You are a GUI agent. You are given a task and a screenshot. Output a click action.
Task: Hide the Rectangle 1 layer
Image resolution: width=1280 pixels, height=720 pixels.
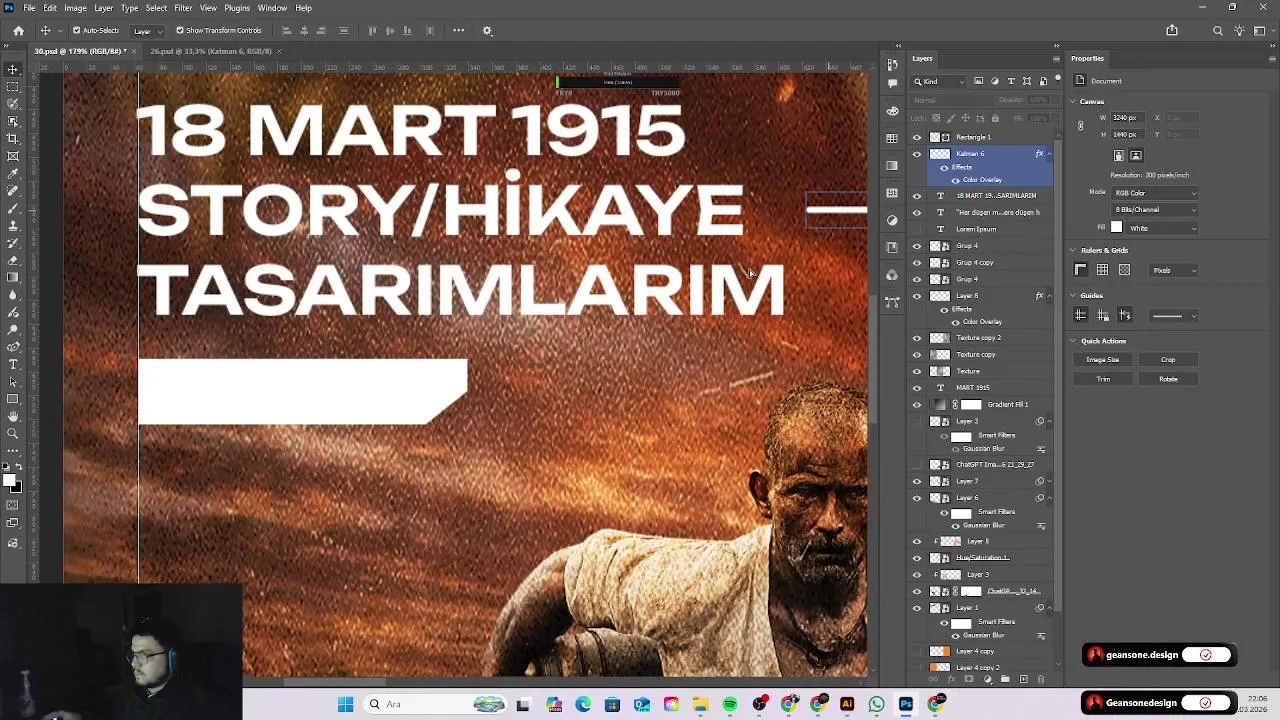[x=917, y=137]
